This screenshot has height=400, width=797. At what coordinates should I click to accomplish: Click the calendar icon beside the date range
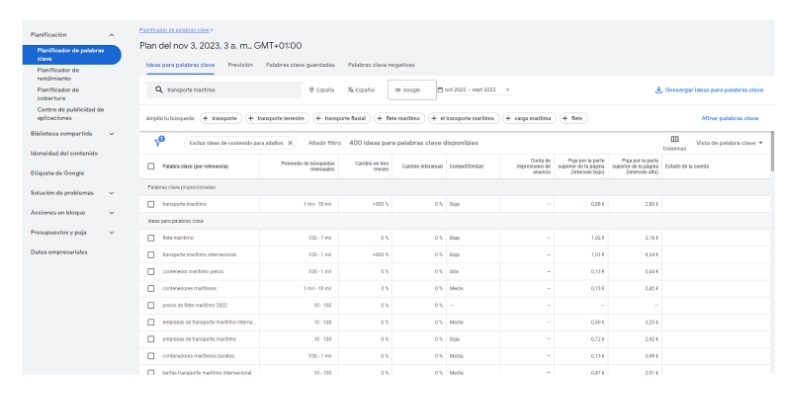(440, 89)
